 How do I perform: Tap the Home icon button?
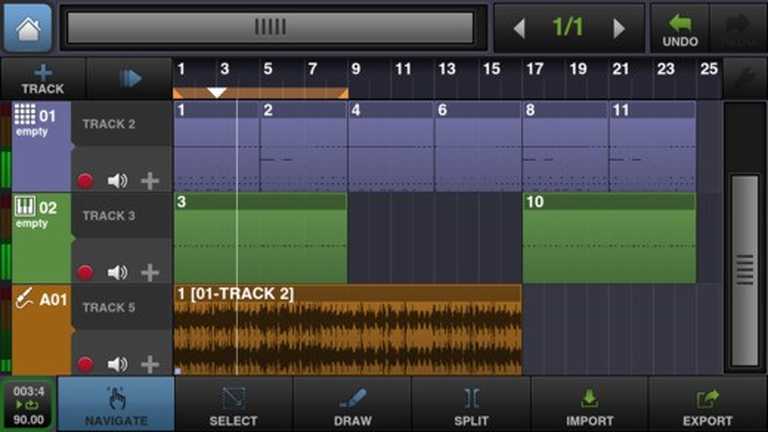(27, 27)
